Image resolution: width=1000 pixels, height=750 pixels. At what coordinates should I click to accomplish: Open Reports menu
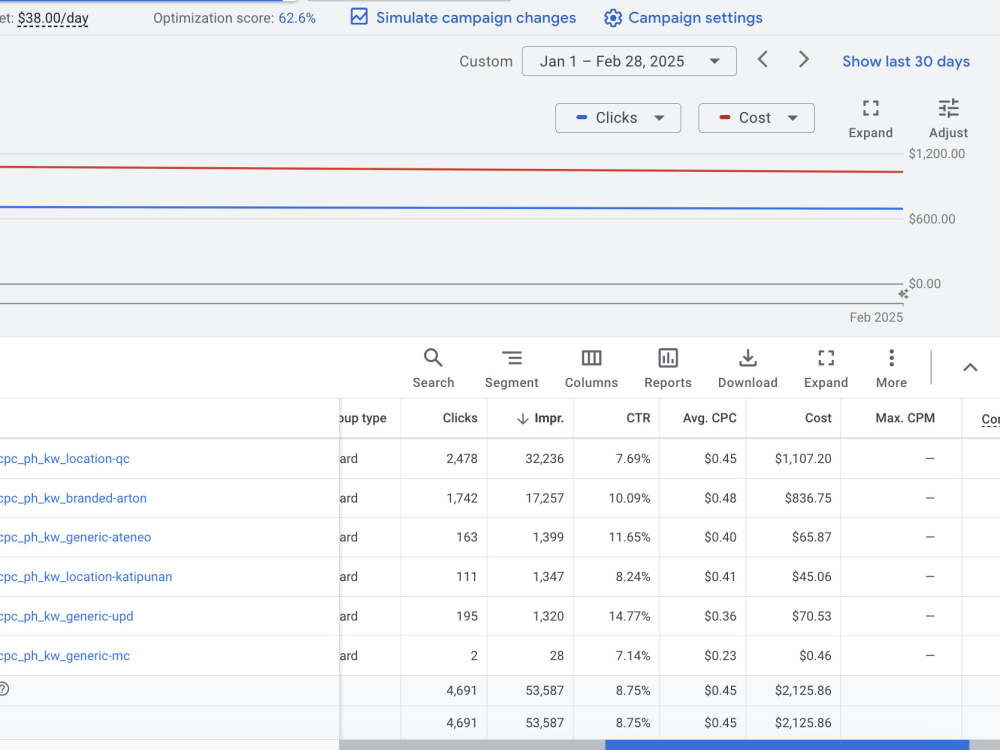click(x=668, y=369)
